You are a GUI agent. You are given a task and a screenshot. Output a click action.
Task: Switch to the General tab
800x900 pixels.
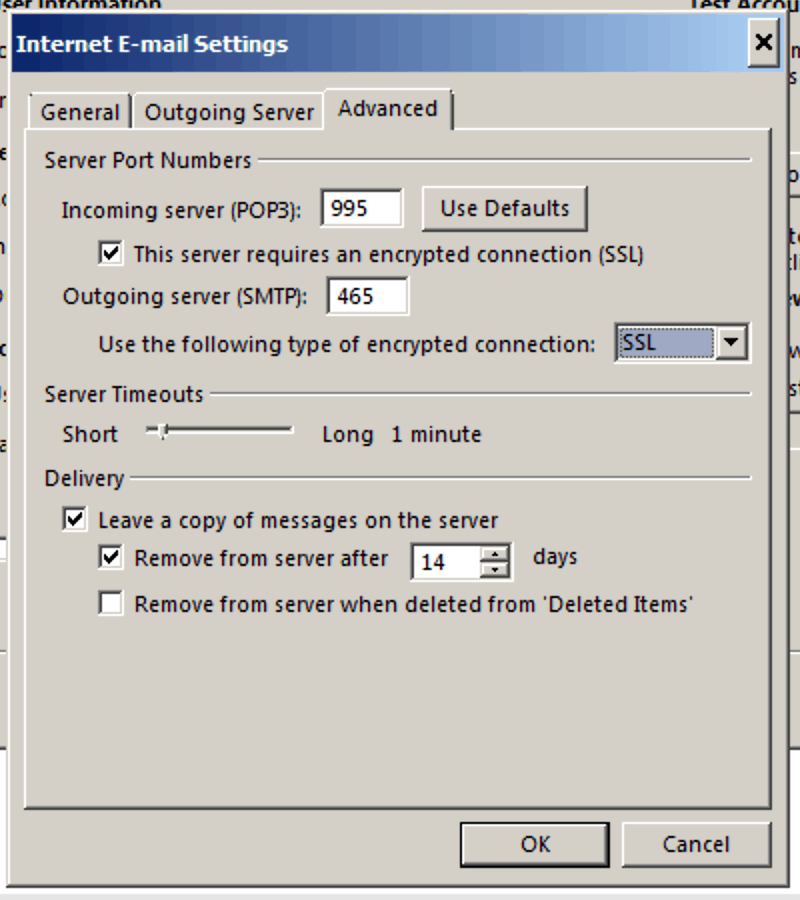pyautogui.click(x=80, y=113)
